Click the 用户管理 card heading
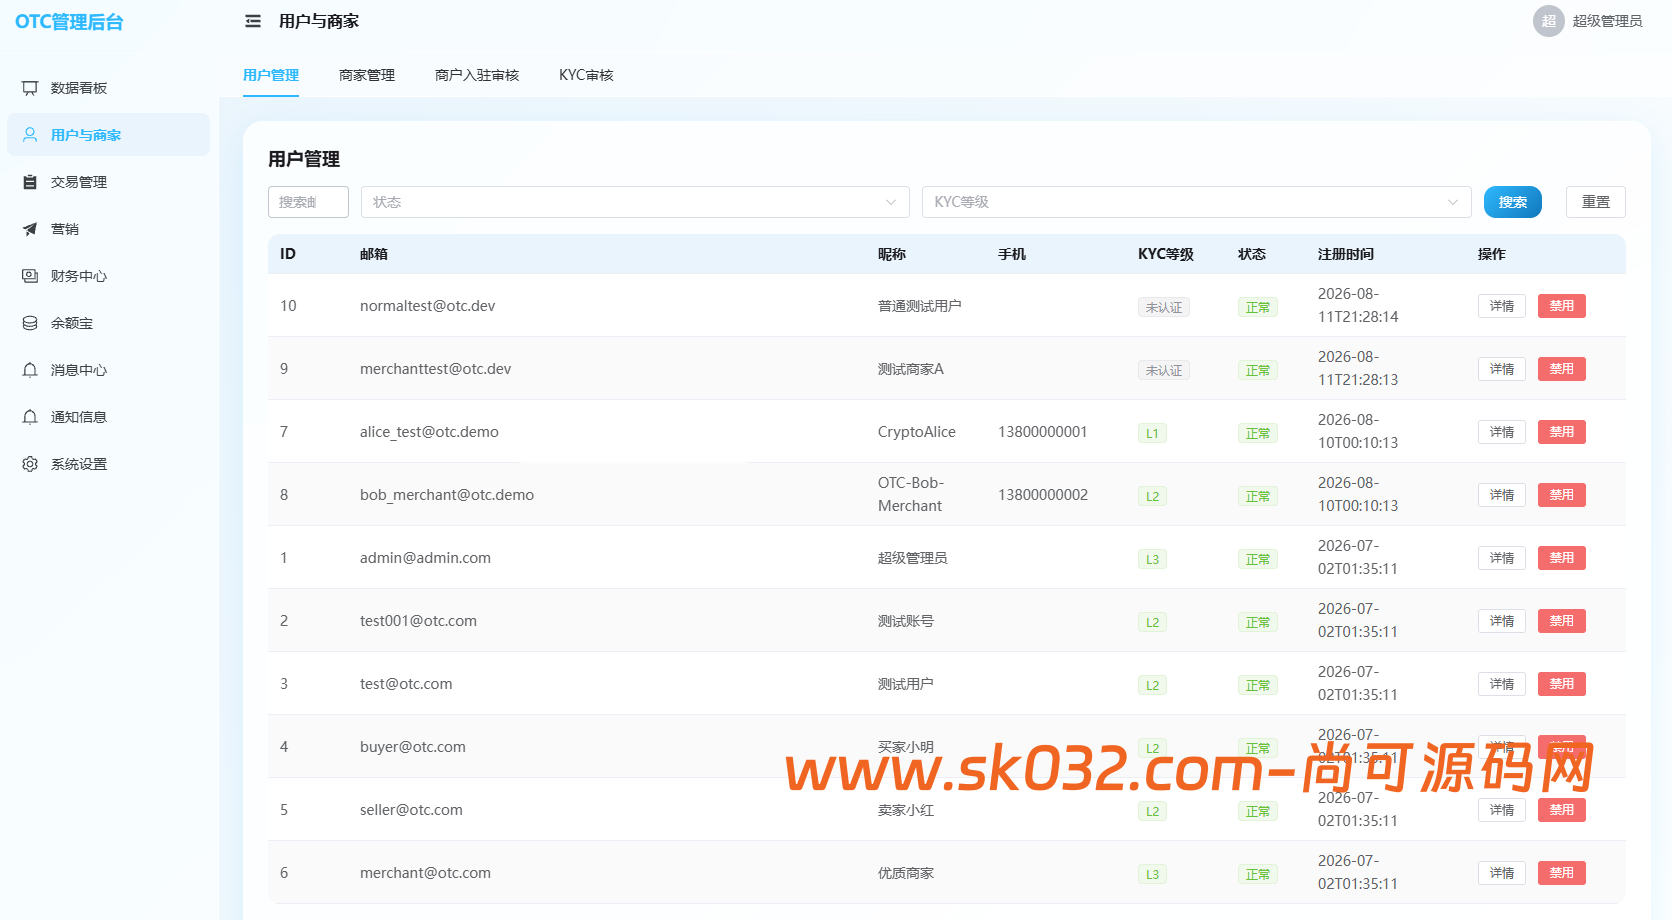The image size is (1672, 920). point(304,159)
